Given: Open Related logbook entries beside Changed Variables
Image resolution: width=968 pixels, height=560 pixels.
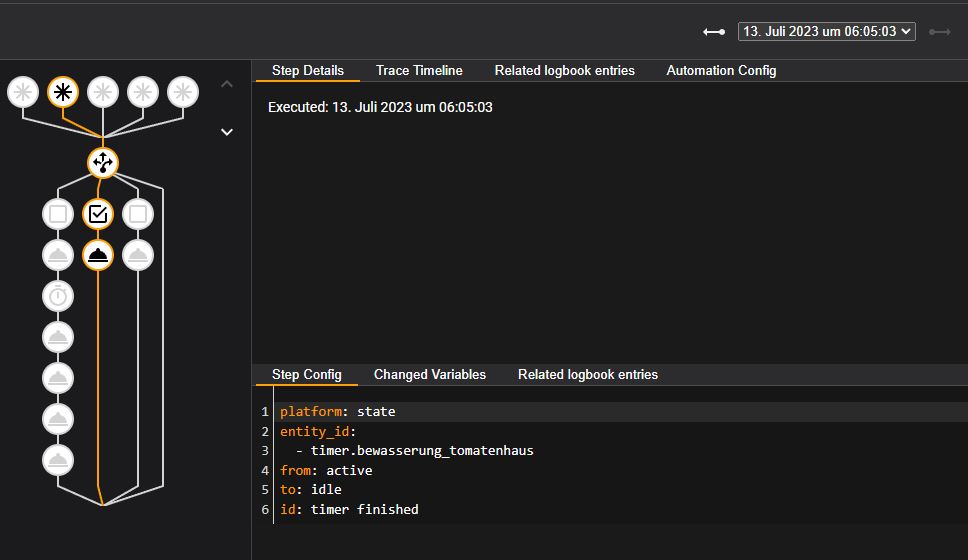Looking at the screenshot, I should click(587, 375).
